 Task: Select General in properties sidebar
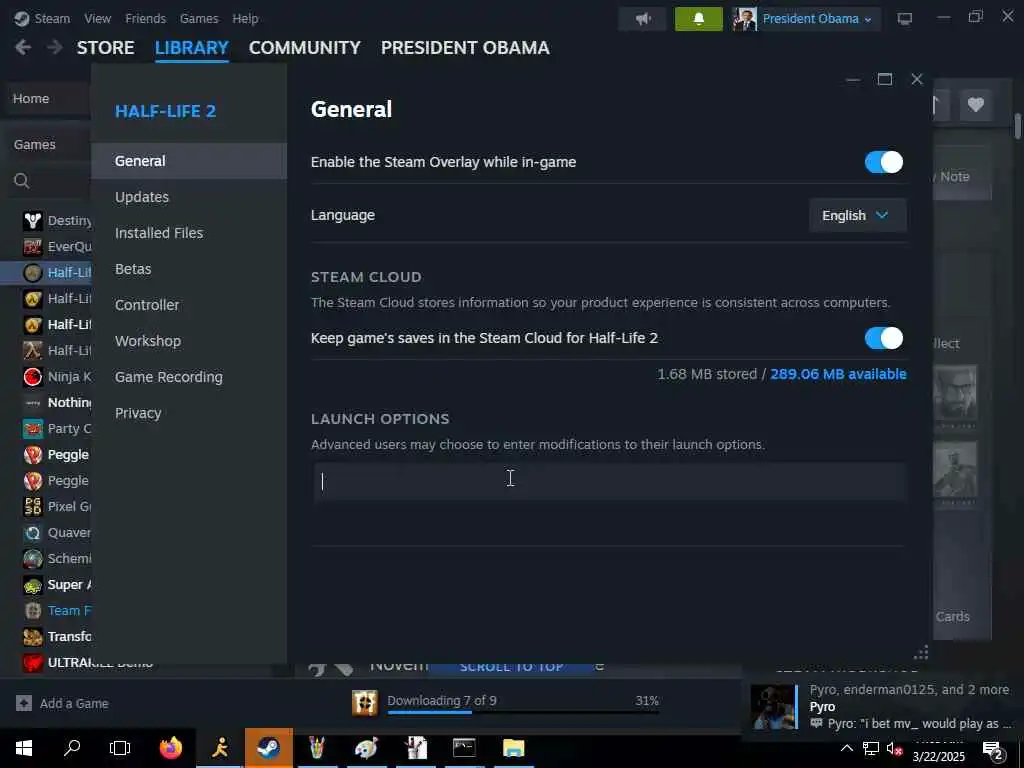(189, 161)
